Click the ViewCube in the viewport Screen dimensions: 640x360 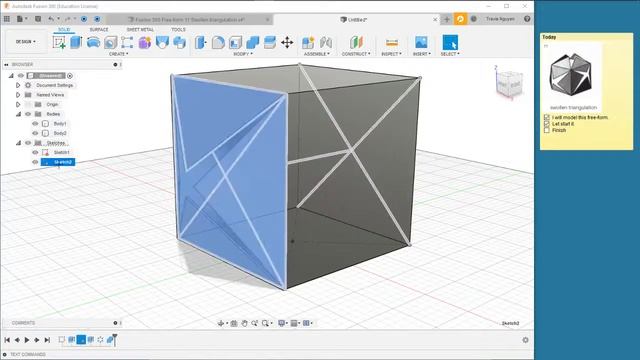point(509,84)
